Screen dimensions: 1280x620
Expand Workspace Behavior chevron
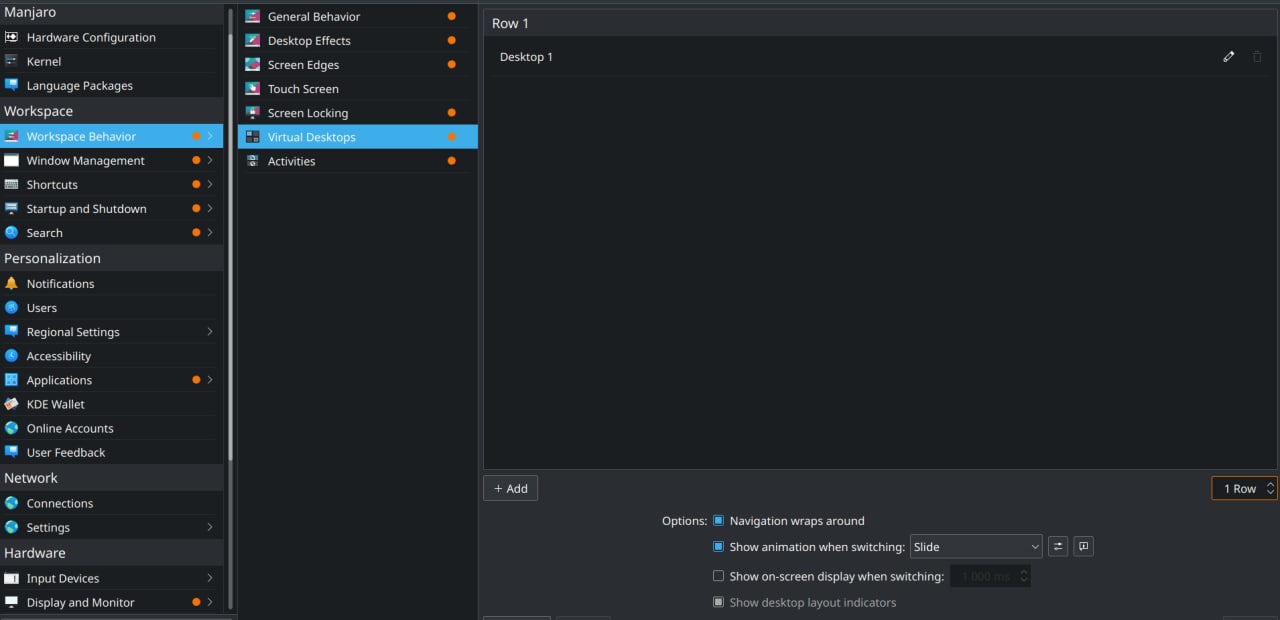[x=210, y=136]
